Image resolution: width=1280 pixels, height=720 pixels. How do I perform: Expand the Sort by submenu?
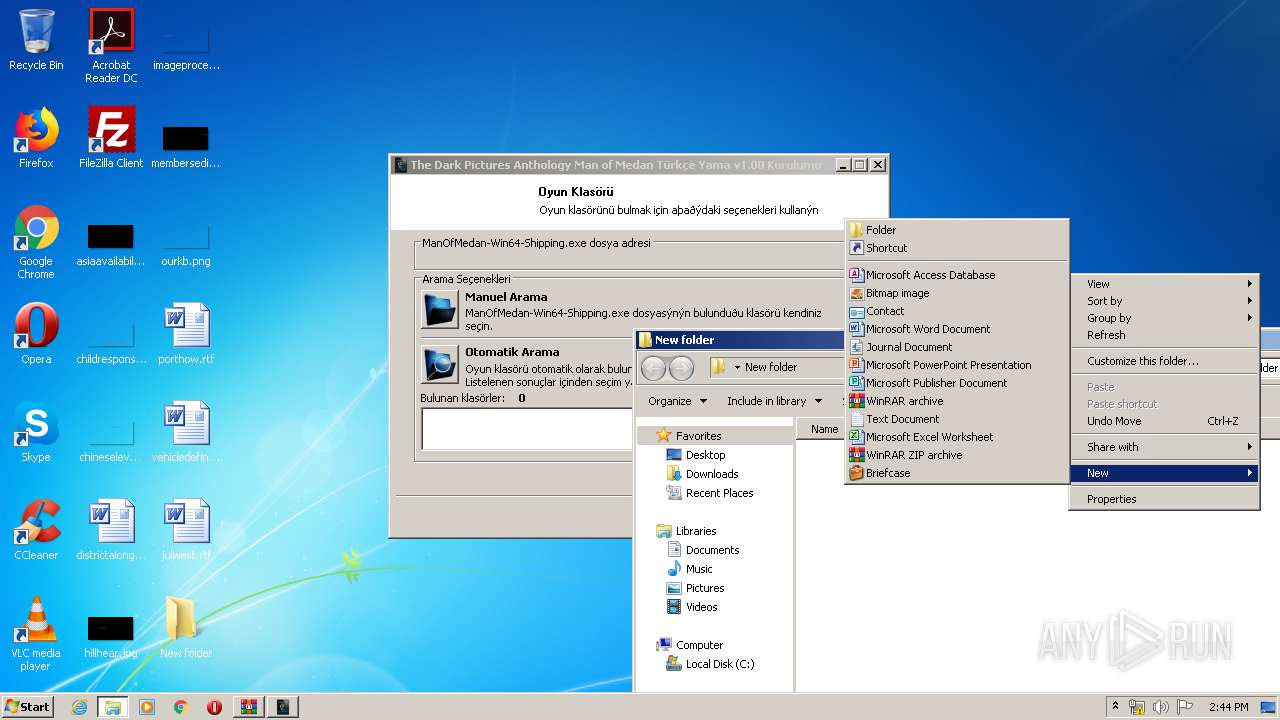pyautogui.click(x=1164, y=301)
